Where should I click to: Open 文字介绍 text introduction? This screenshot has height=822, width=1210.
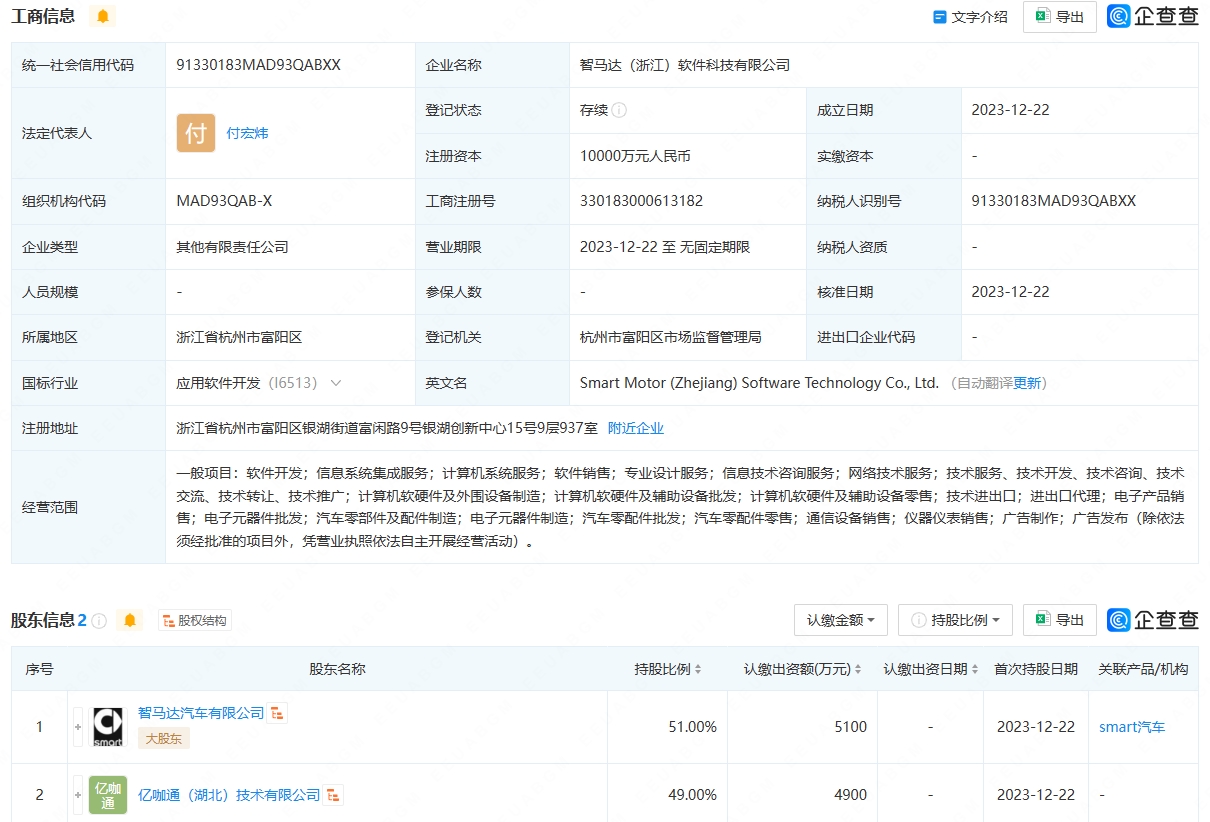pyautogui.click(x=970, y=17)
